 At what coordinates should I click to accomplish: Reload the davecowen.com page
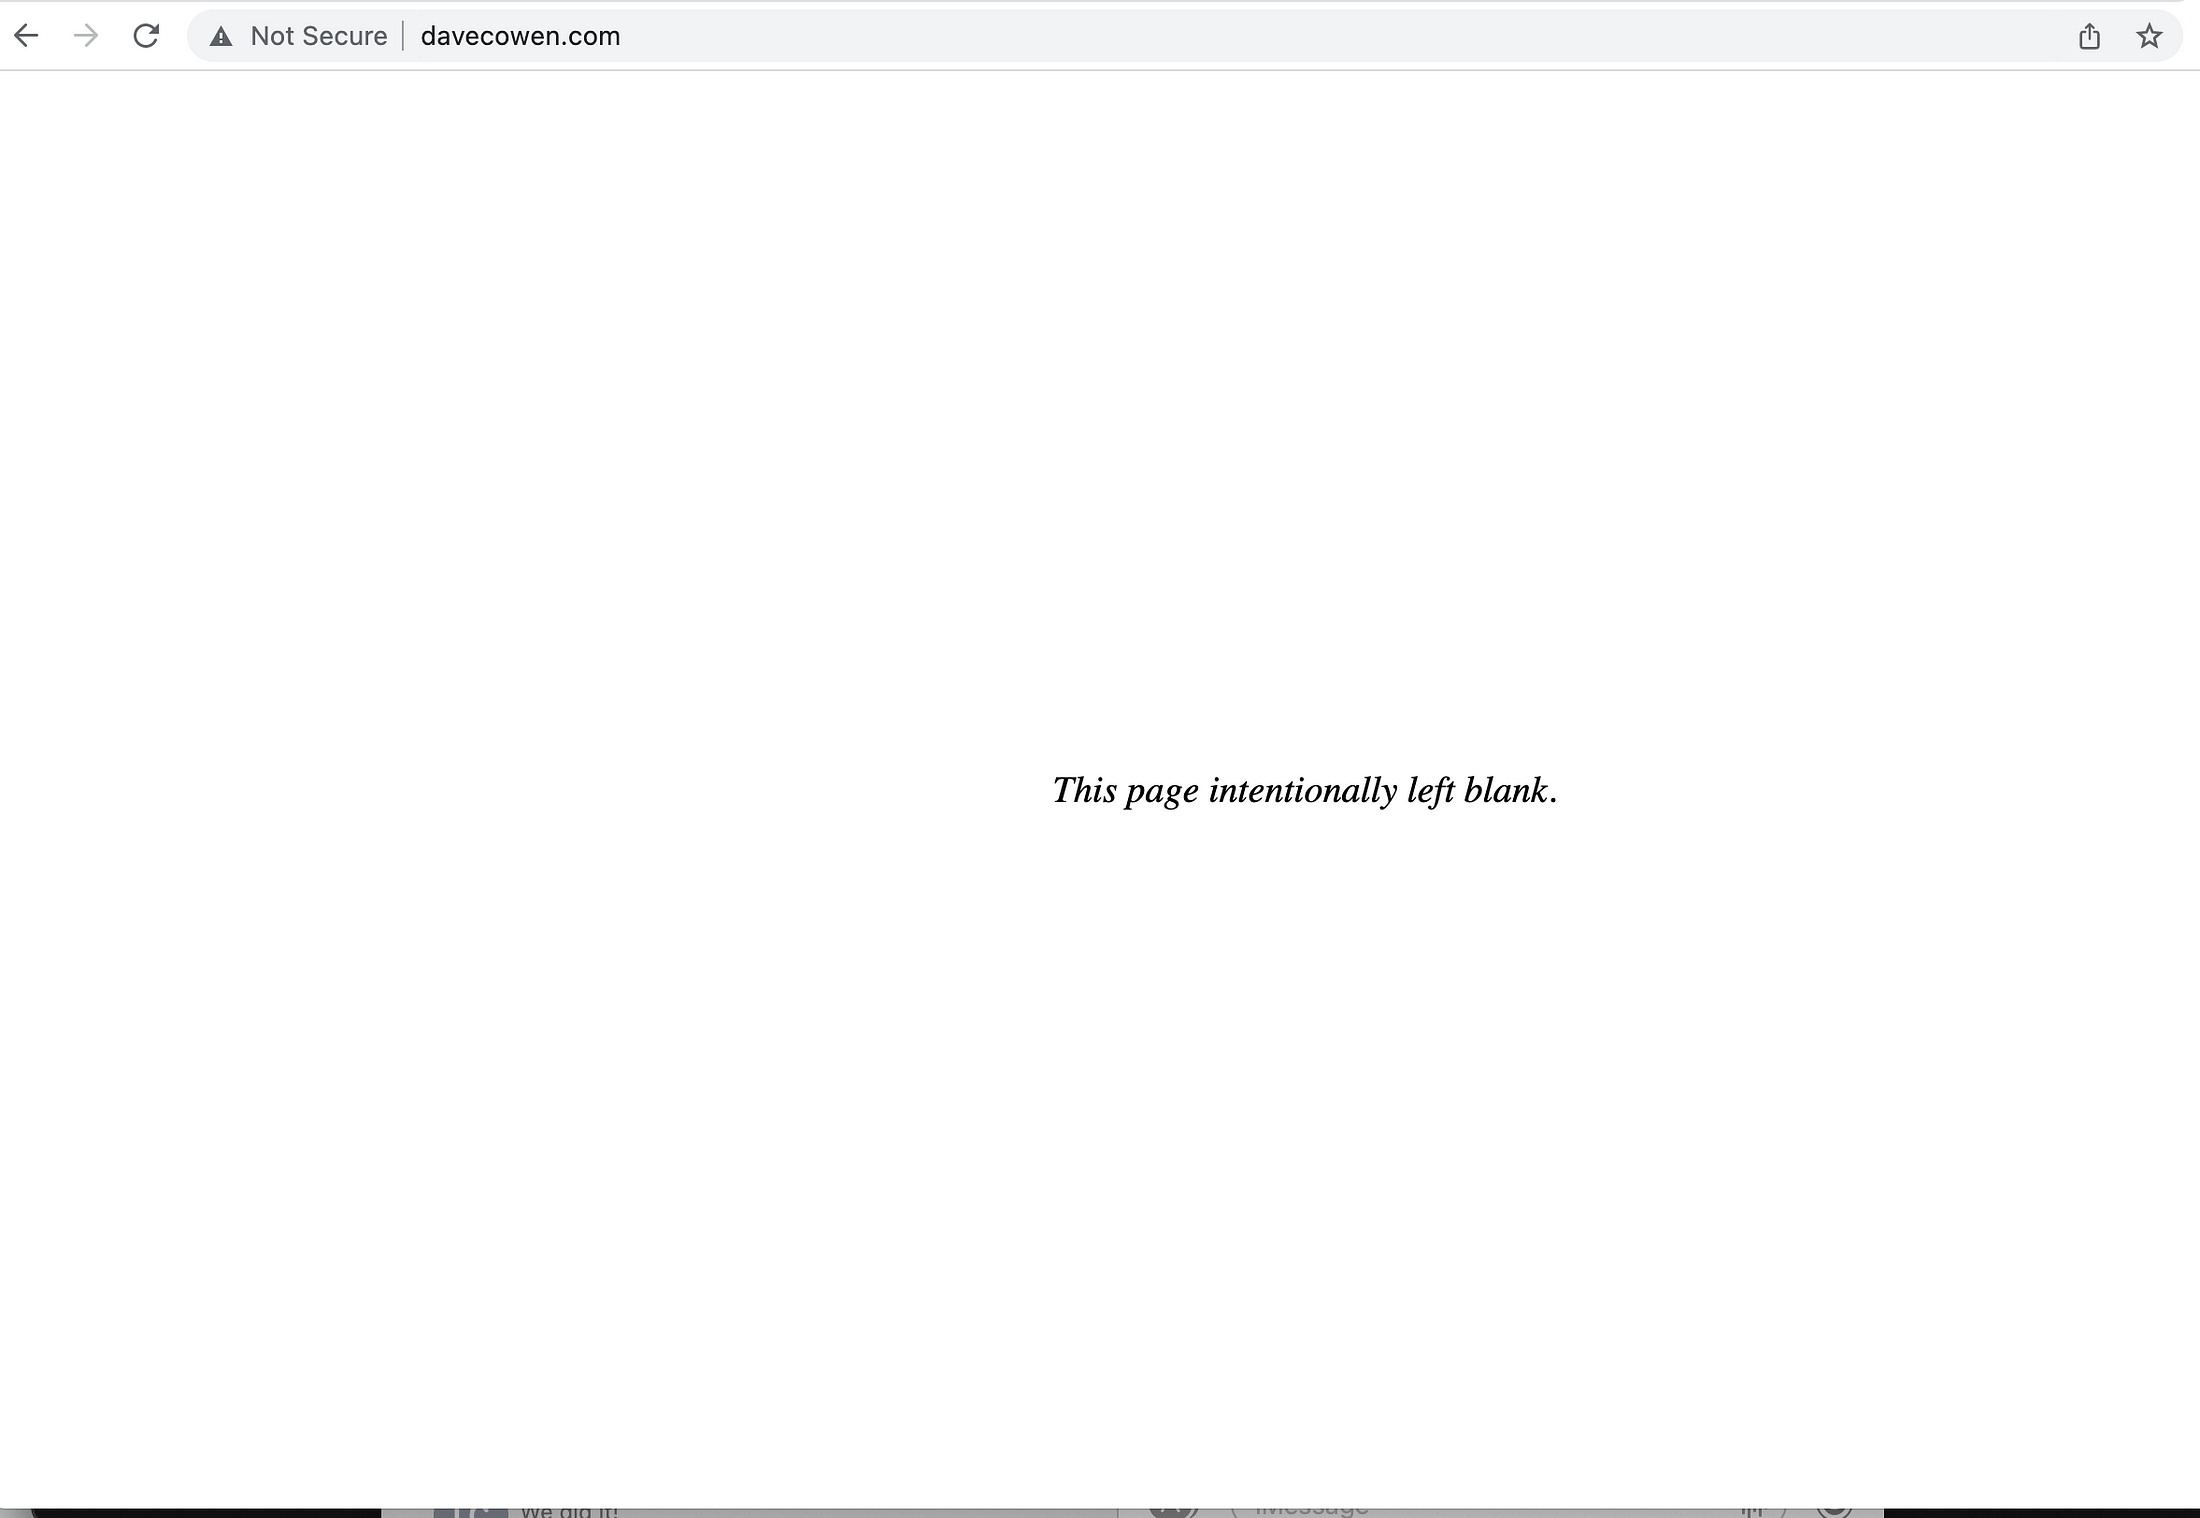tap(146, 36)
